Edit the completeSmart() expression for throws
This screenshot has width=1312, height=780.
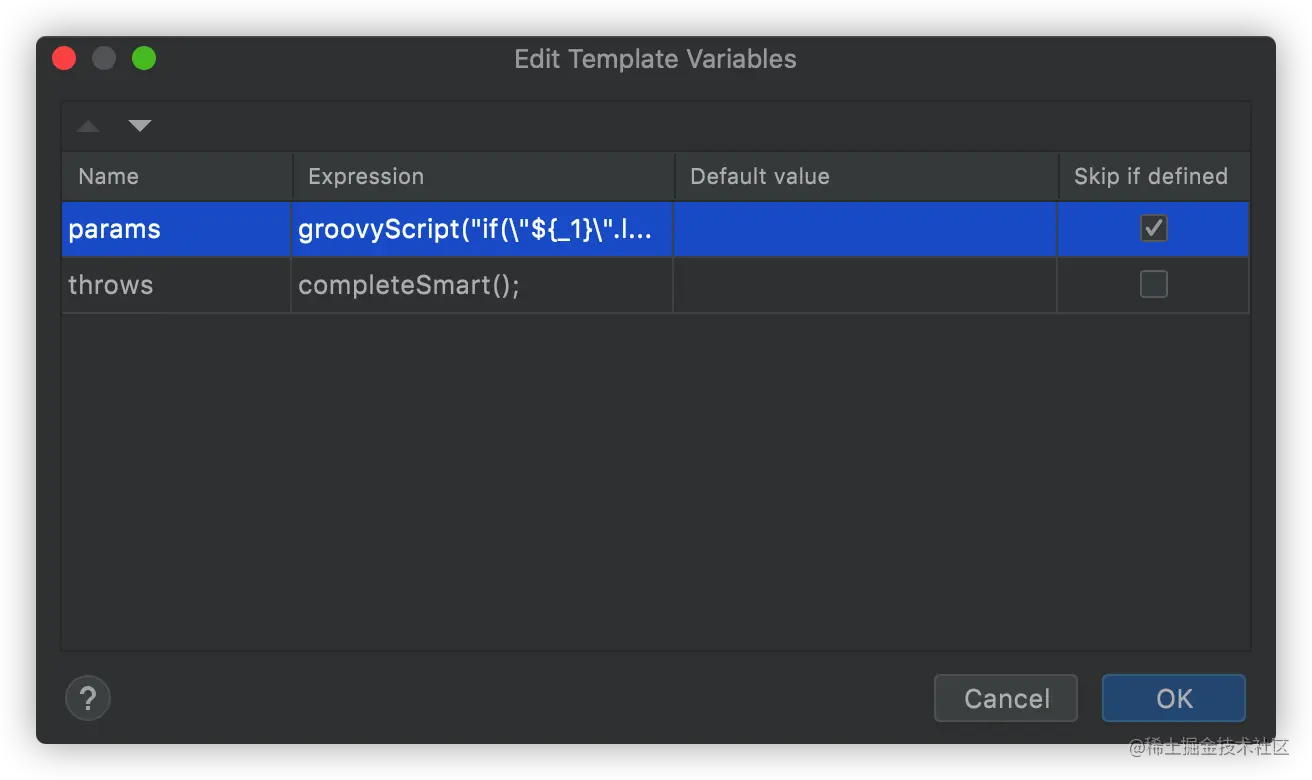pyautogui.click(x=482, y=285)
